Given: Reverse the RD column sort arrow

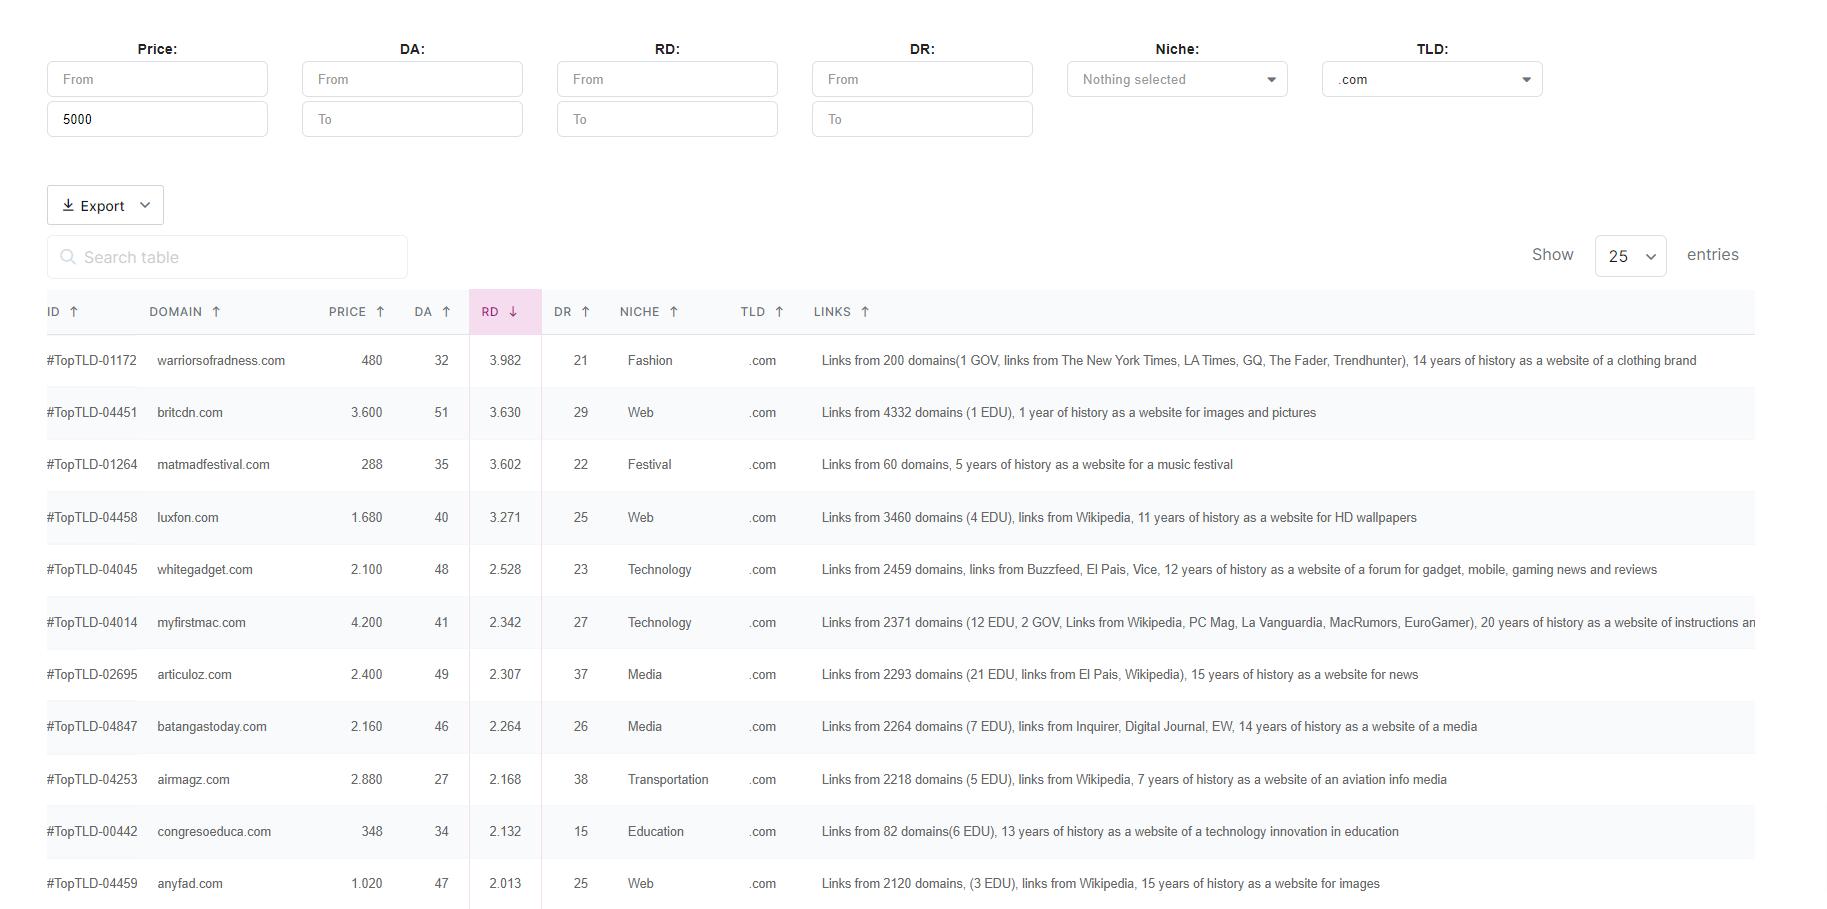Looking at the screenshot, I should click(x=513, y=312).
